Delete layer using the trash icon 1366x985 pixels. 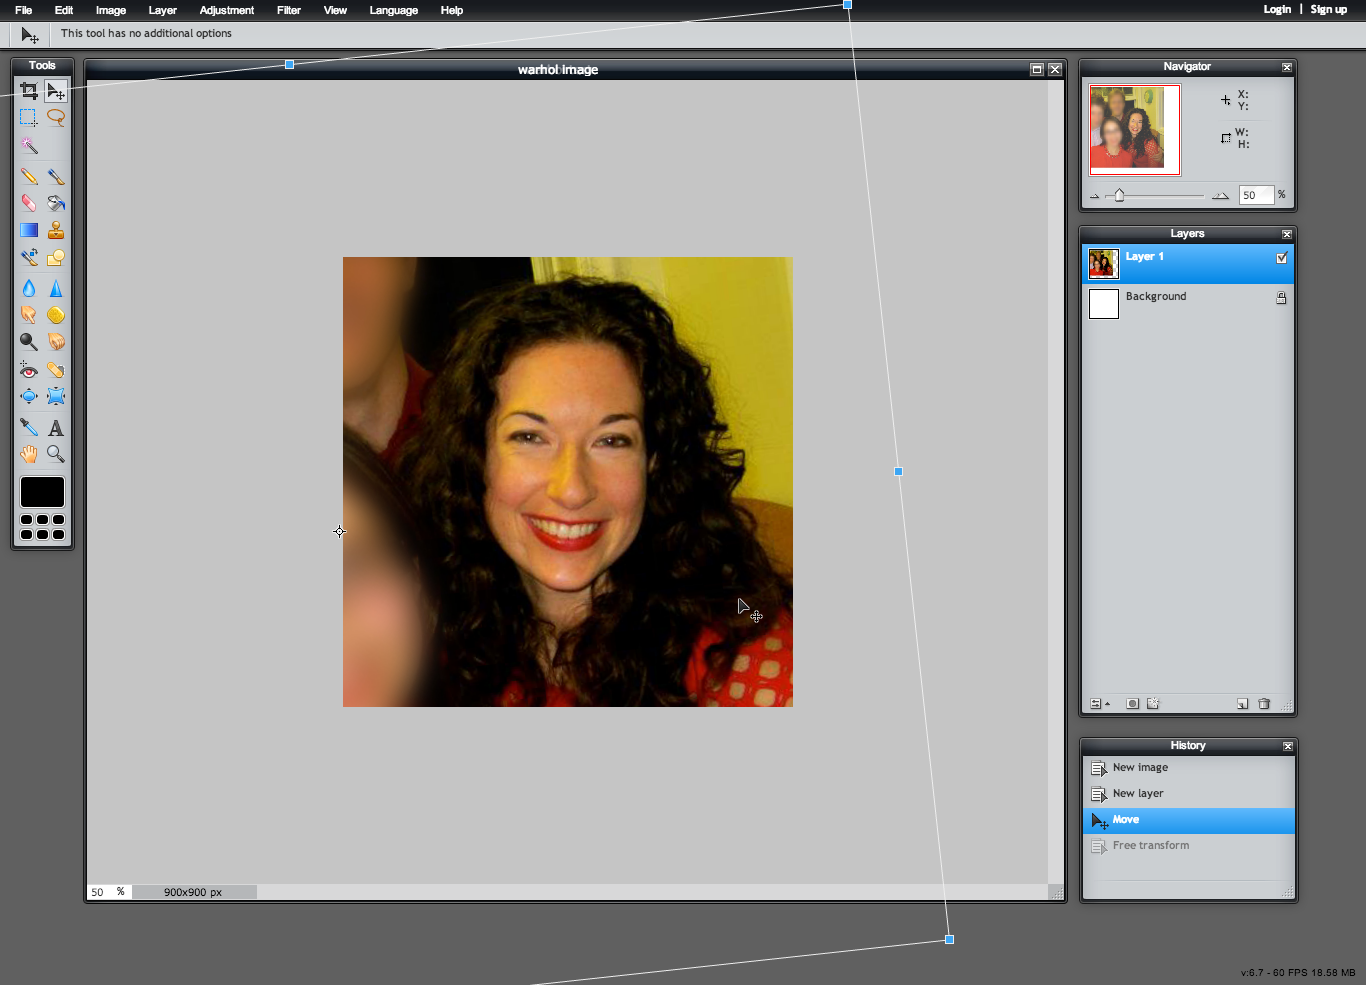[x=1264, y=704]
